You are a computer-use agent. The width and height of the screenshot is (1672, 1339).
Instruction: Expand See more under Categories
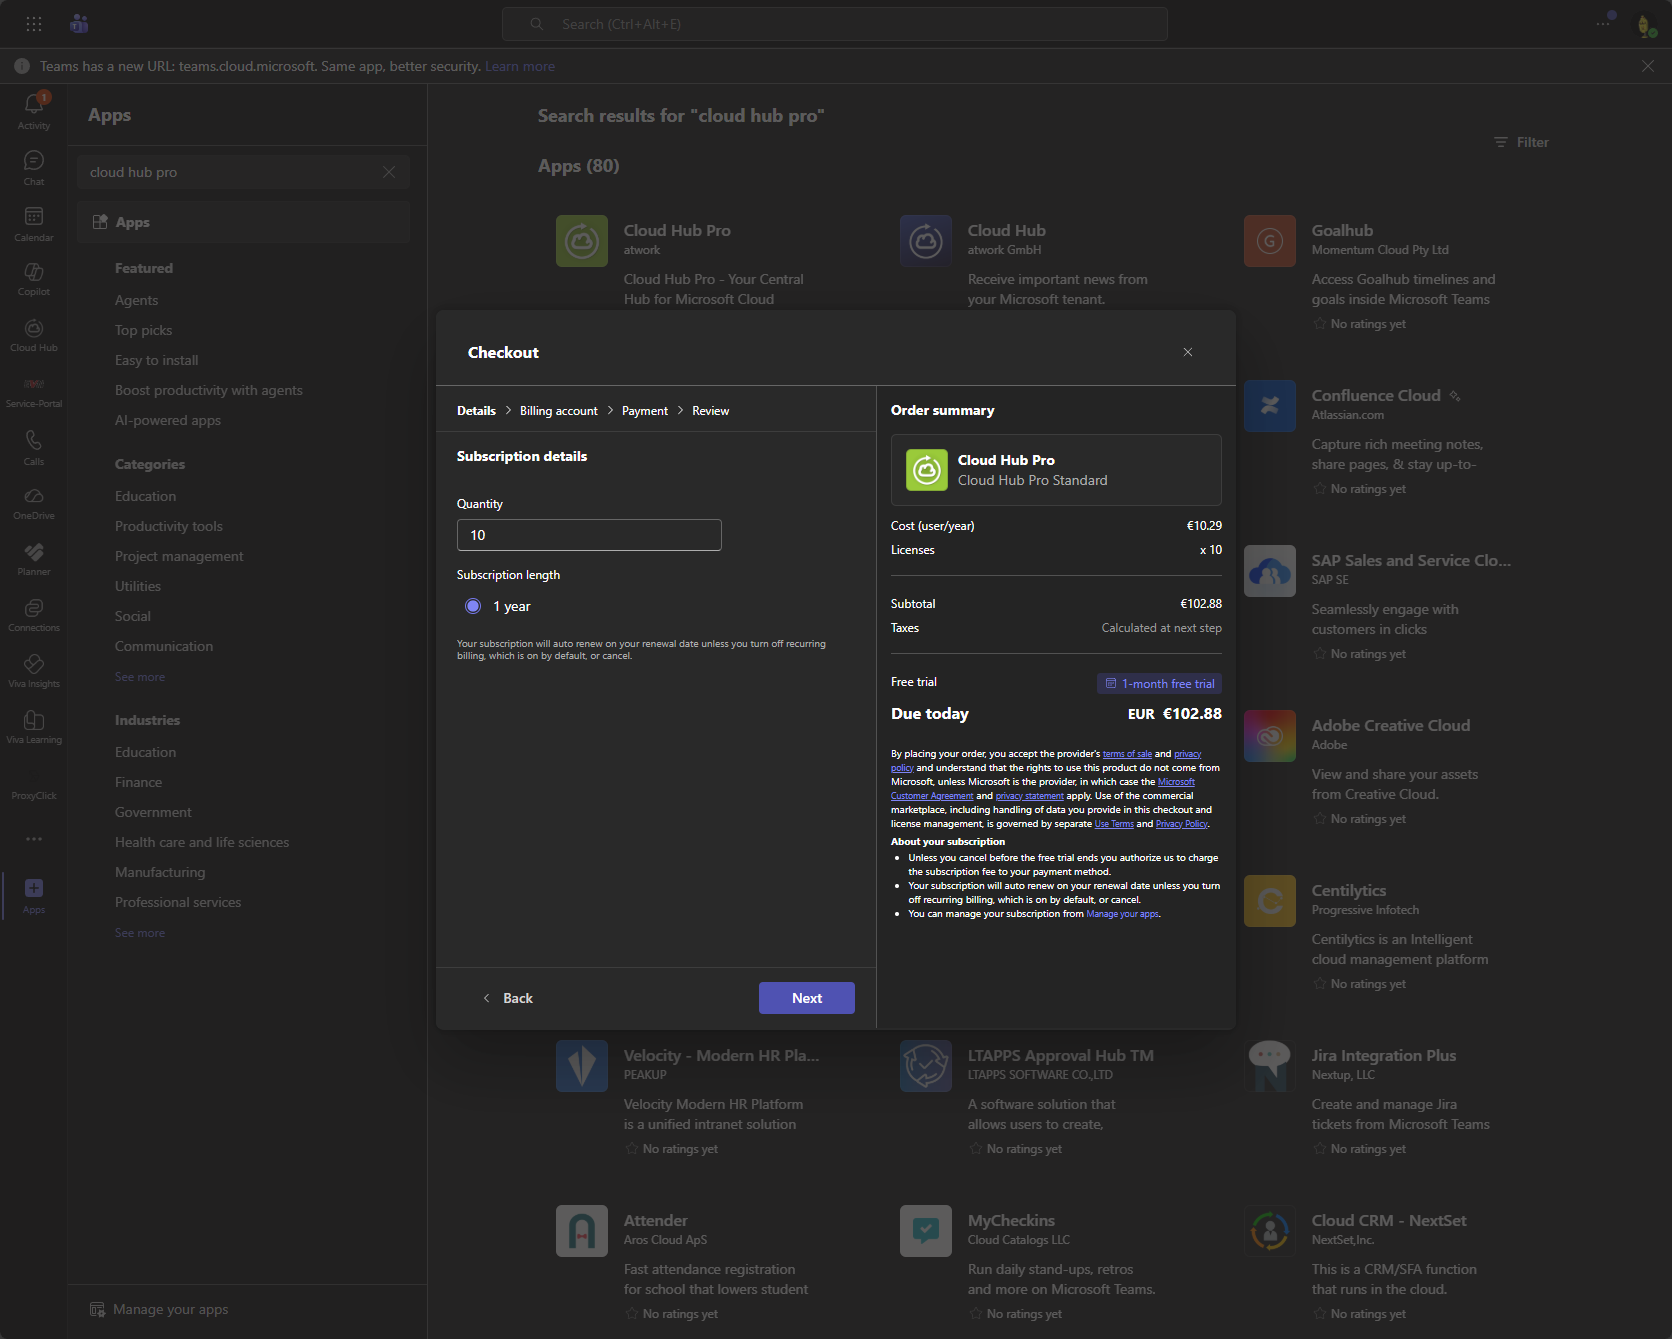click(140, 677)
